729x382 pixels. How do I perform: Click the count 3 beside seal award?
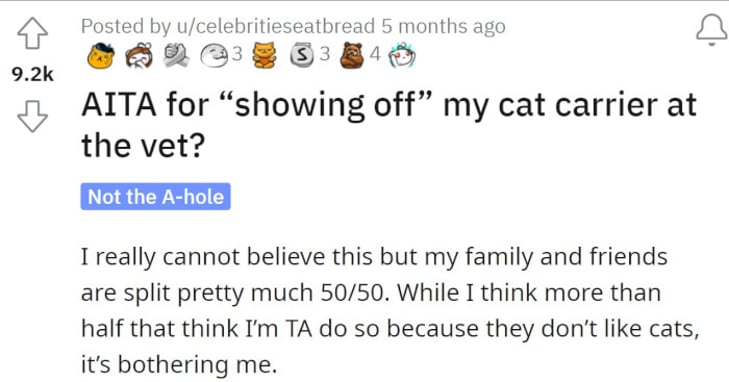[x=237, y=54]
